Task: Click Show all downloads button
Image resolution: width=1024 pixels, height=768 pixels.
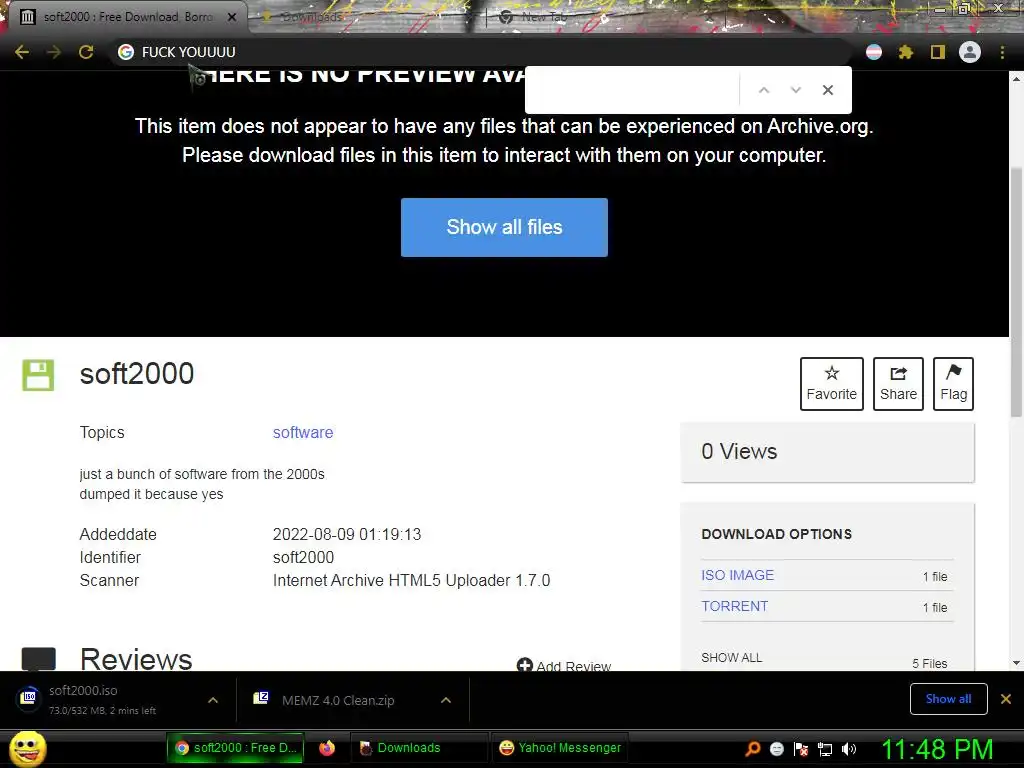Action: coord(948,699)
